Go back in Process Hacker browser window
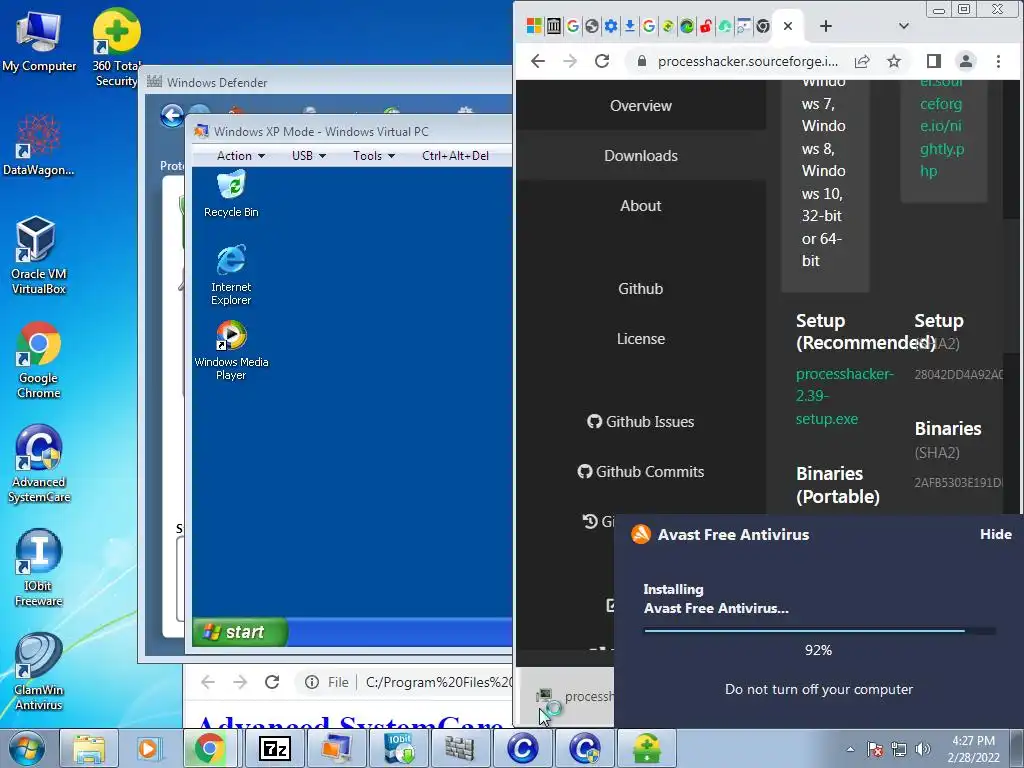The width and height of the screenshot is (1024, 768). tap(537, 61)
